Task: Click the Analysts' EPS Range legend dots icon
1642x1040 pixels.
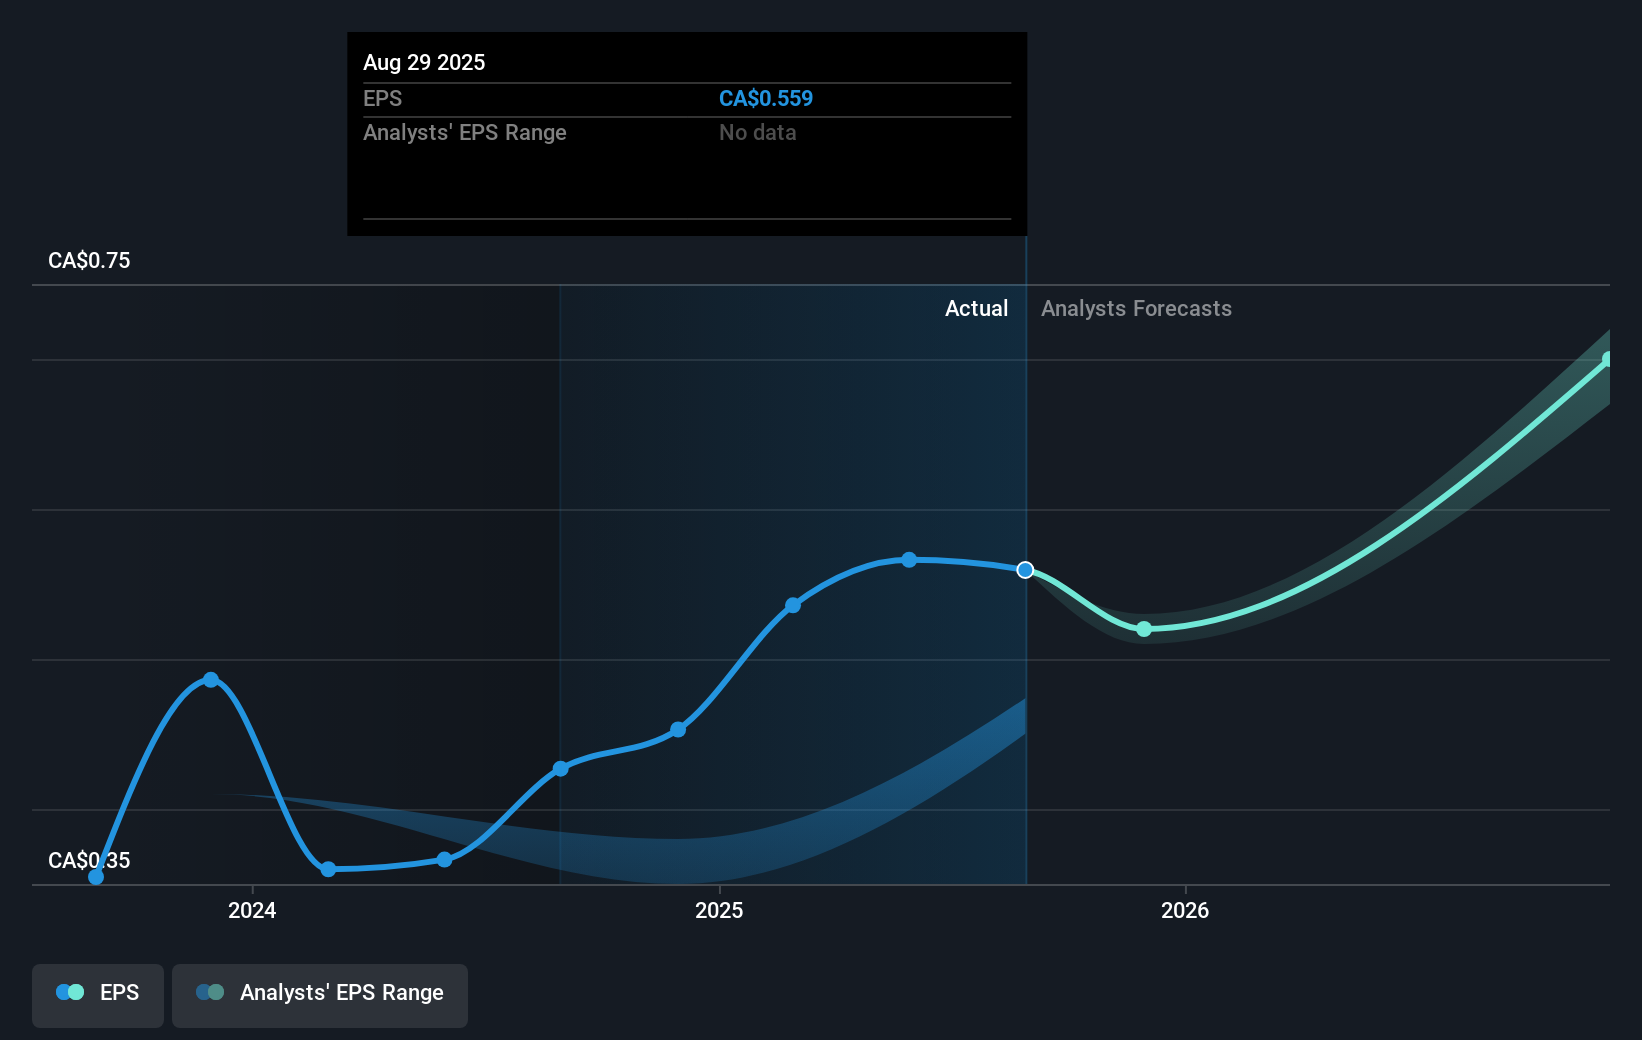Action: 210,993
